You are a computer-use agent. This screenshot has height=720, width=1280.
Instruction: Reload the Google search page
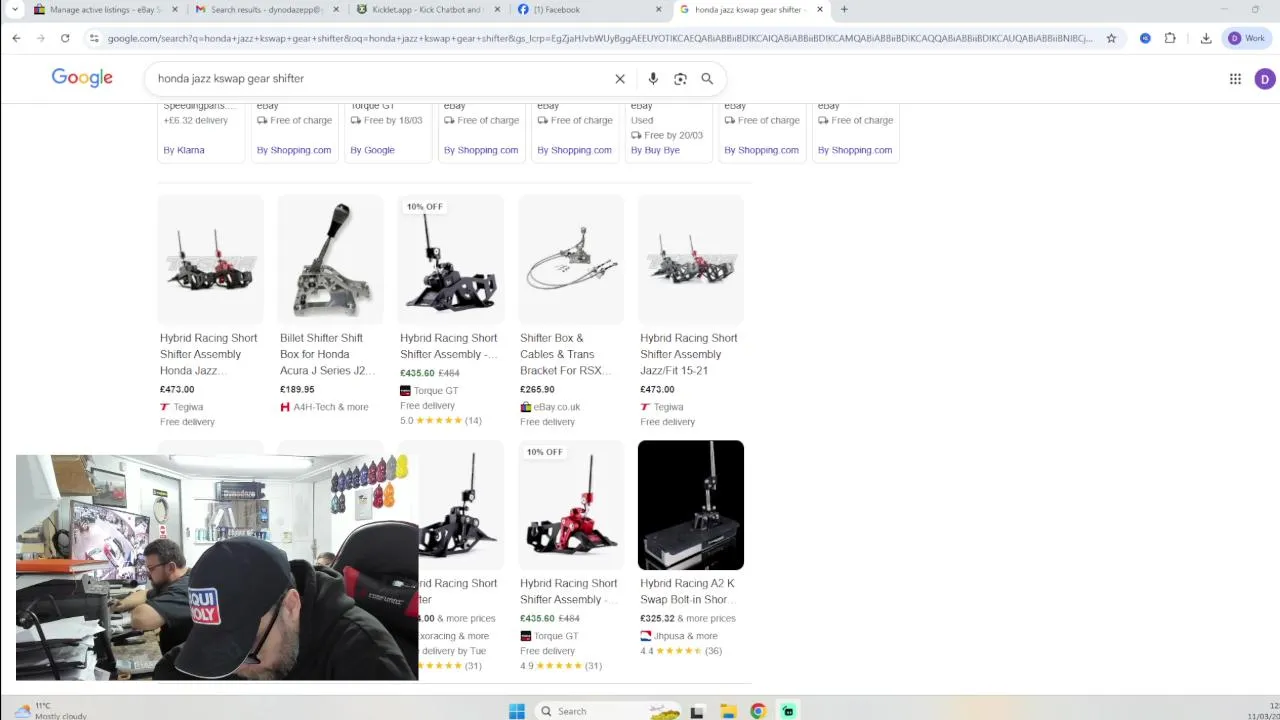65,38
